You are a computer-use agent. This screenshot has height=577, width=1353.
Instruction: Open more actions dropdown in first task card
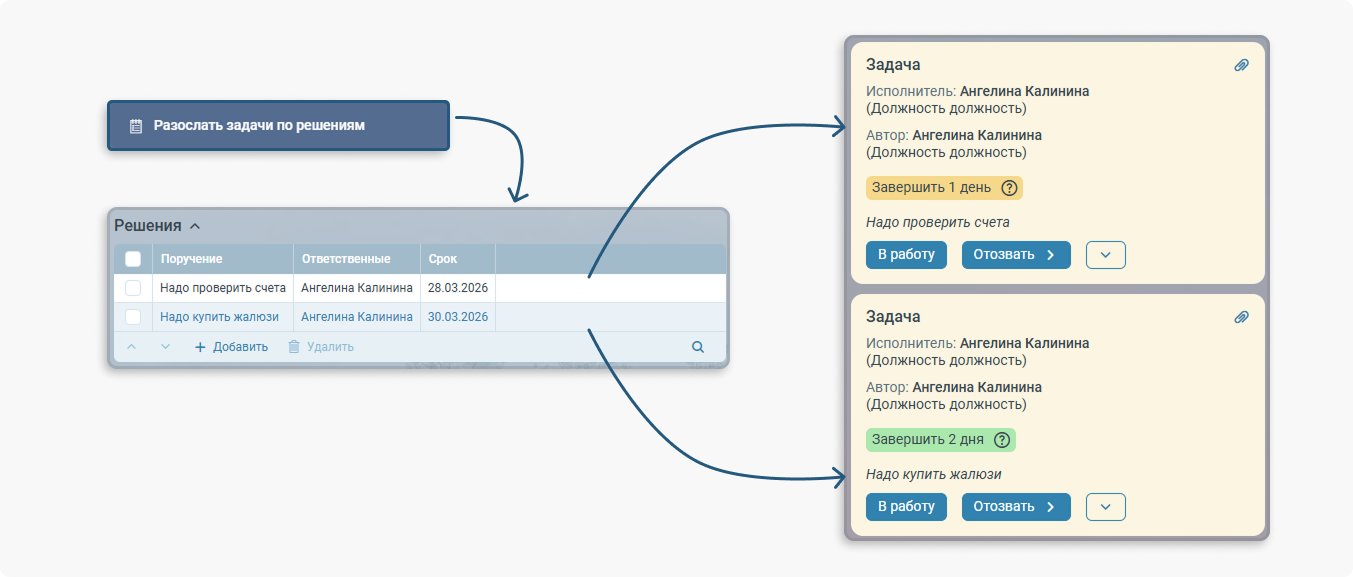click(1105, 255)
